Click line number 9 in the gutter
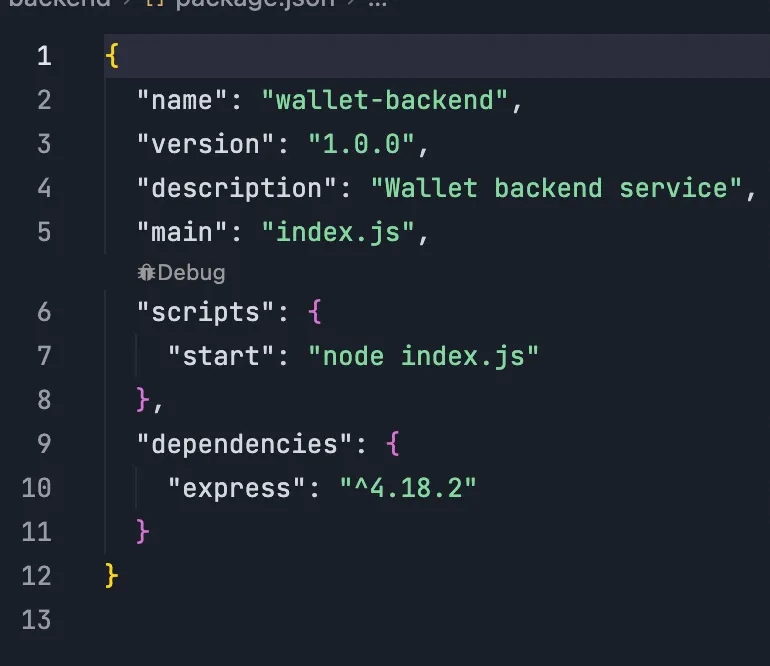770x666 pixels. pyautogui.click(x=43, y=443)
